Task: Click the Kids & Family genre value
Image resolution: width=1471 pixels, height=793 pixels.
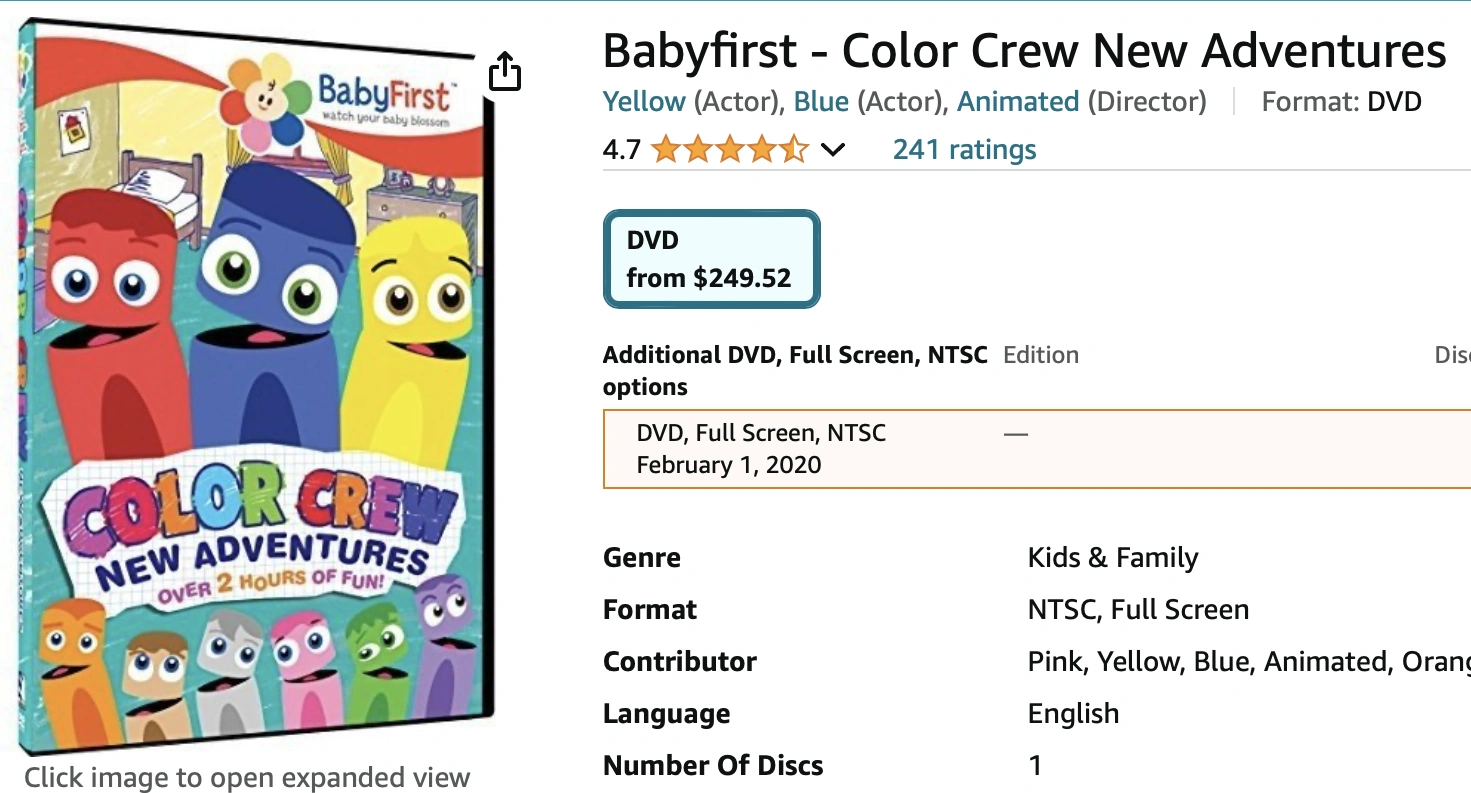Action: (1112, 557)
